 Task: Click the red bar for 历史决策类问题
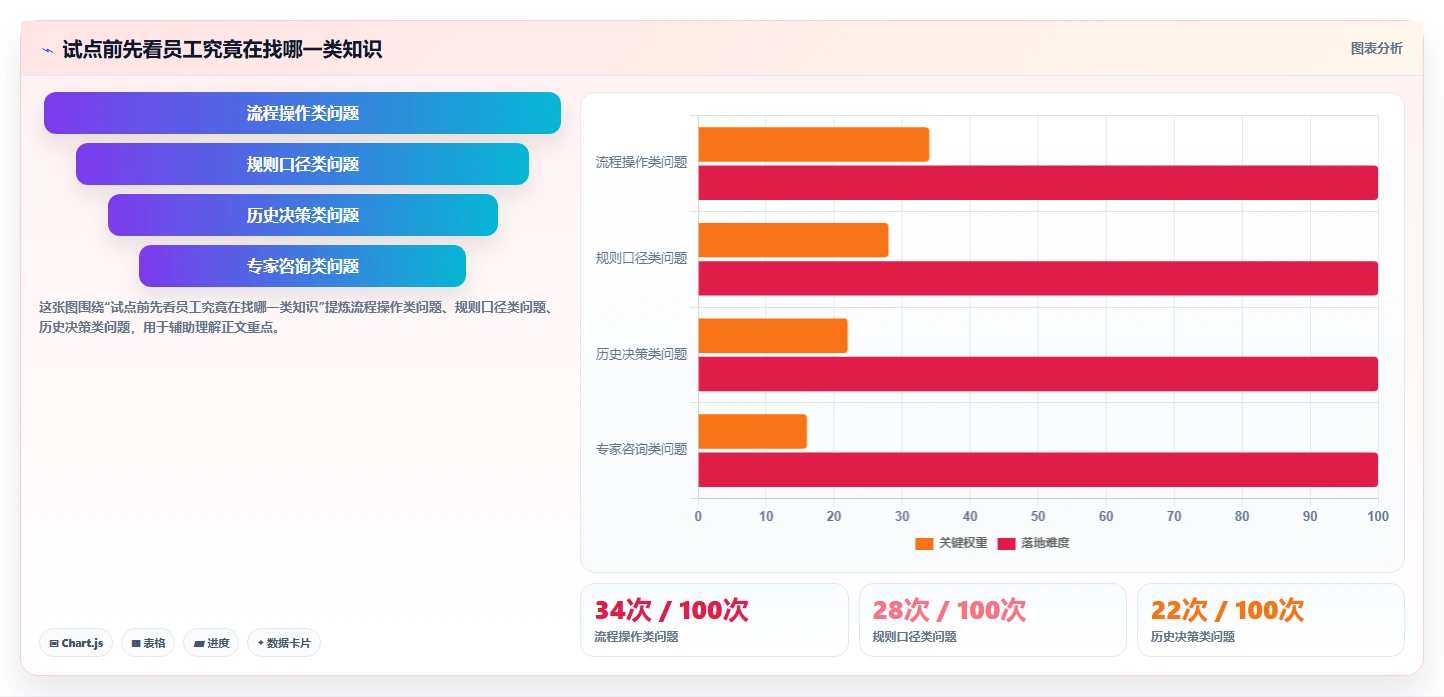click(x=1038, y=374)
